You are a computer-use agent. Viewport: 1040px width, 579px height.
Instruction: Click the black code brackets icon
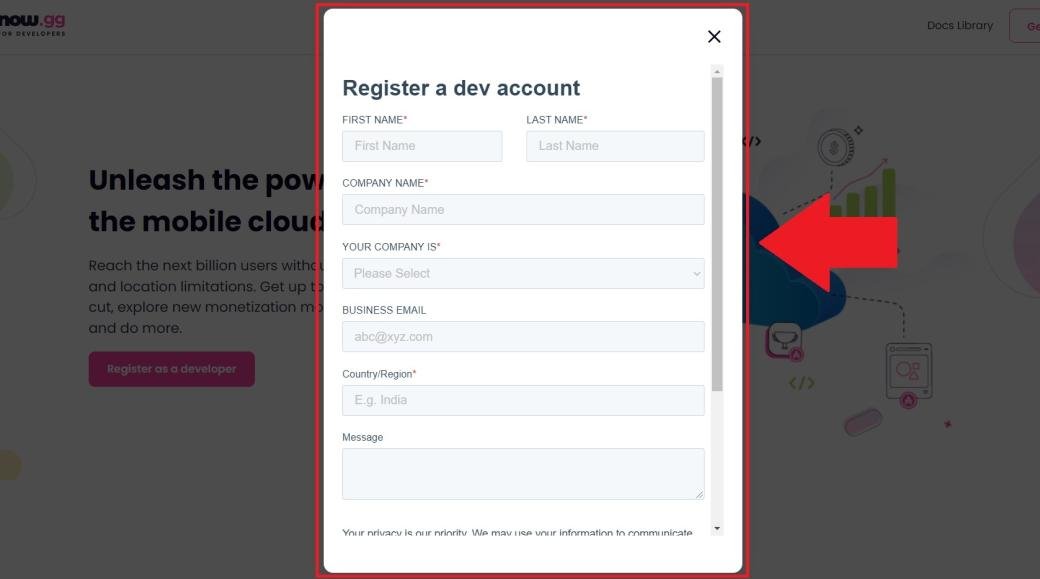pyautogui.click(x=751, y=141)
